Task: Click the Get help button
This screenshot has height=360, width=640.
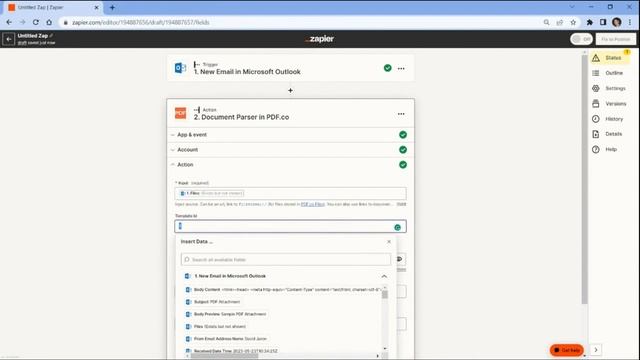Action: coord(567,350)
